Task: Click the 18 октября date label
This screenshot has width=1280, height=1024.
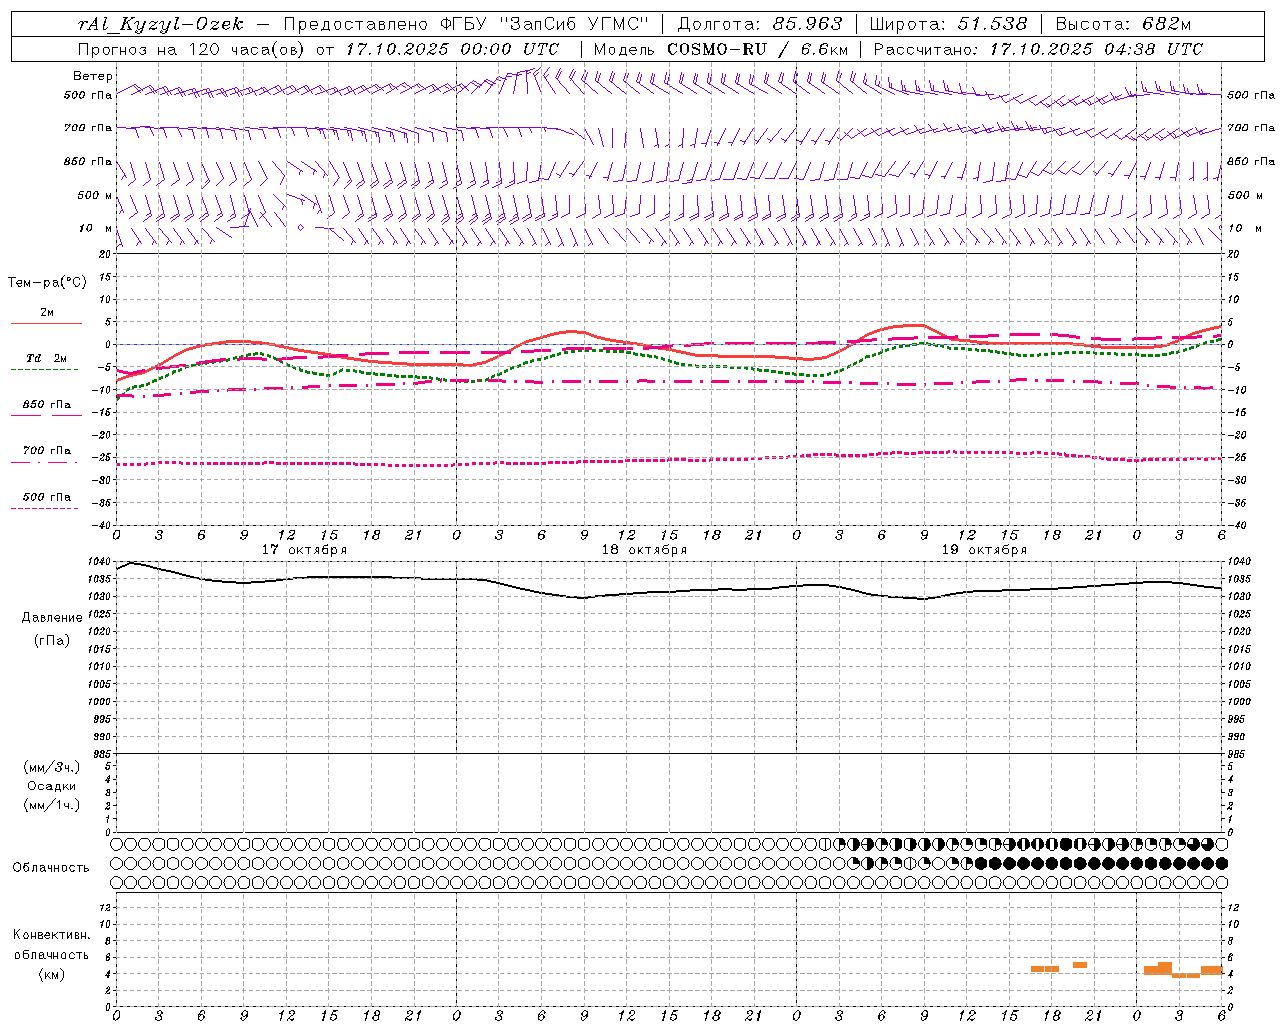Action: point(644,550)
